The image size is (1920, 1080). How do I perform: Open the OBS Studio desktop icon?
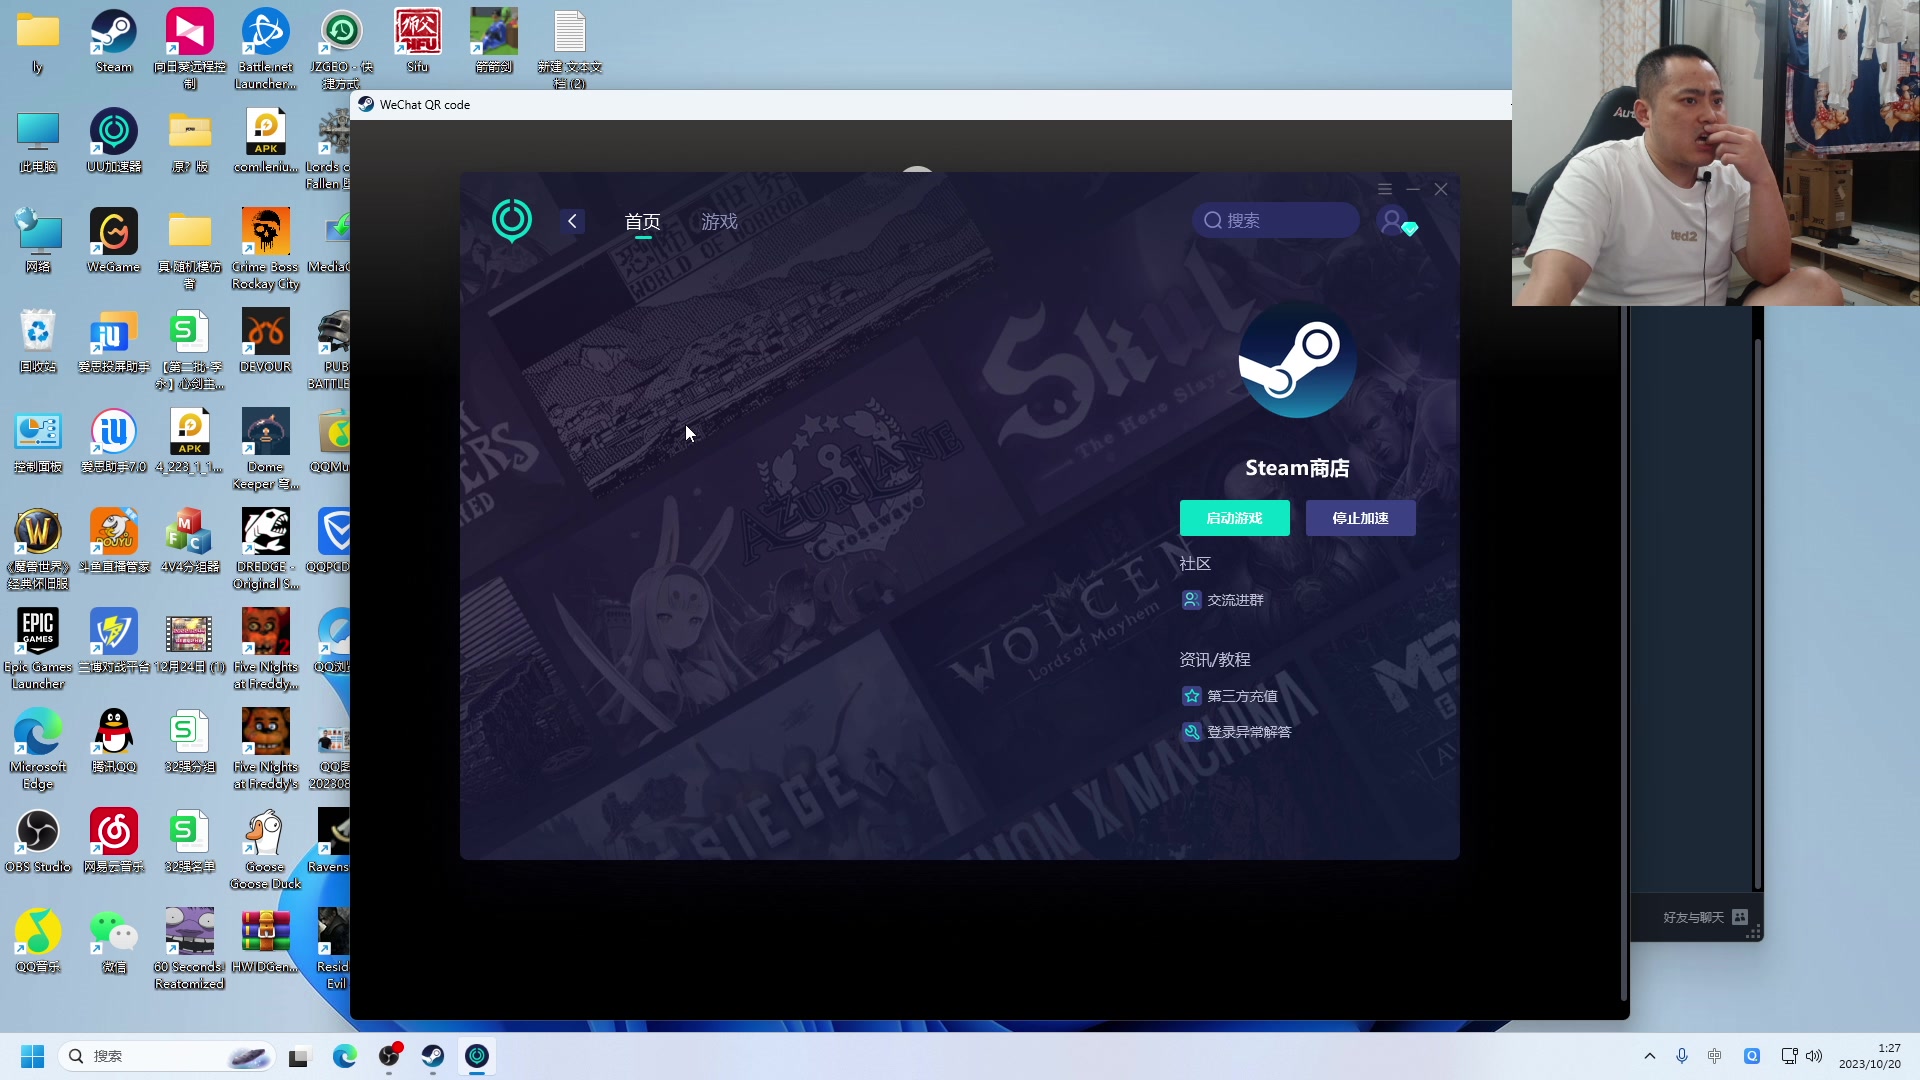[38, 841]
